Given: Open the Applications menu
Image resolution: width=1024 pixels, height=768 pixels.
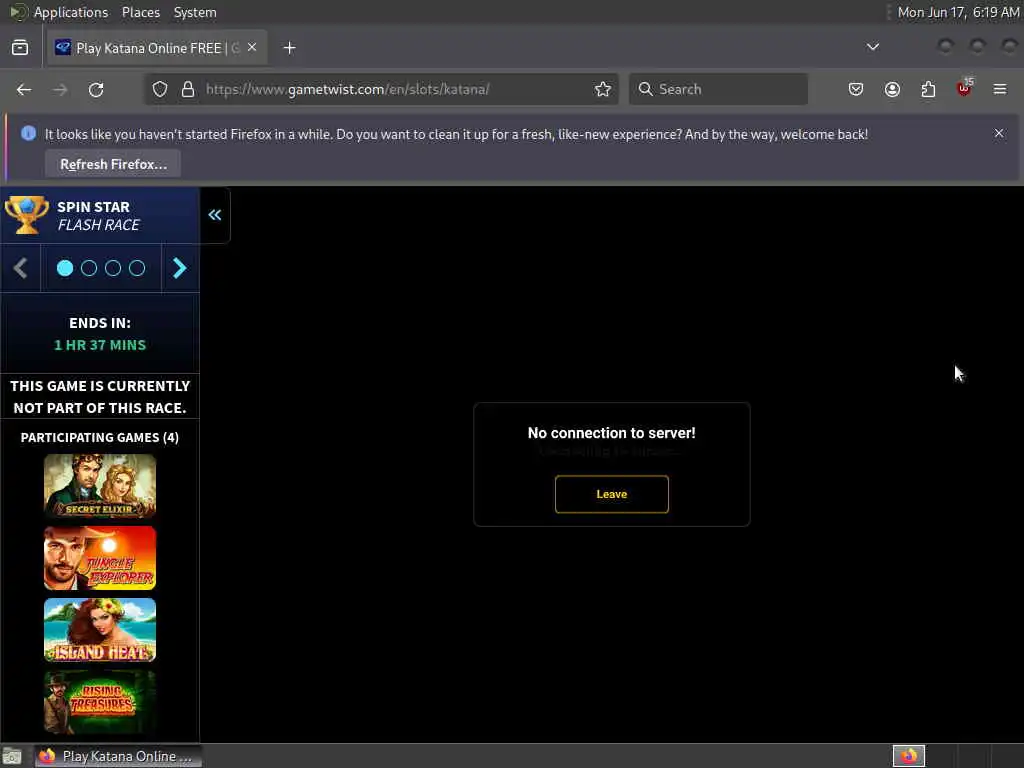Looking at the screenshot, I should click(x=71, y=12).
